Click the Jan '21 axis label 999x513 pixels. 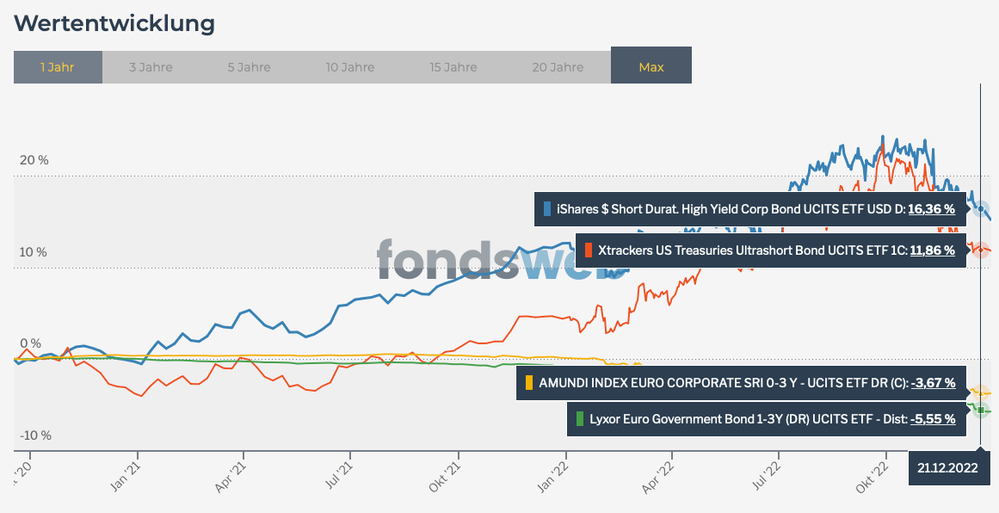point(126,477)
